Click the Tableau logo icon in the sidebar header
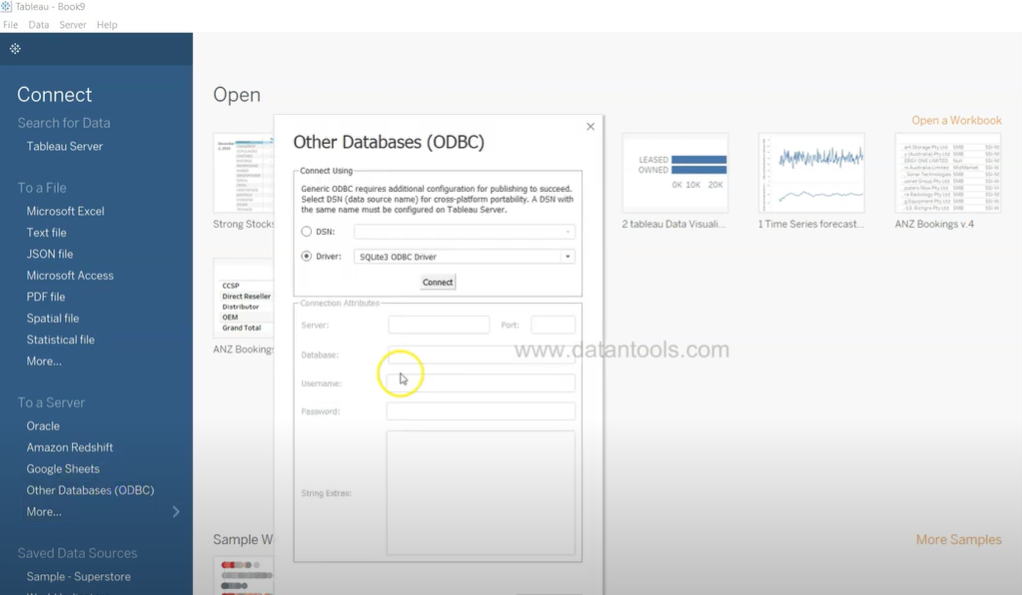Image resolution: width=1022 pixels, height=595 pixels. (x=15, y=49)
